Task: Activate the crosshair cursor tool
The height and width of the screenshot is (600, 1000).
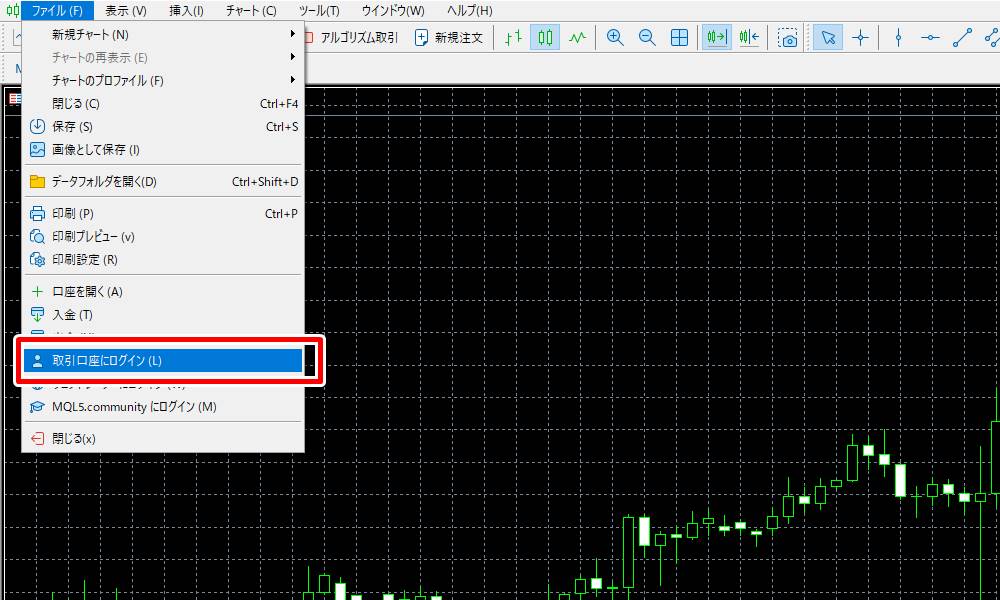Action: point(860,38)
